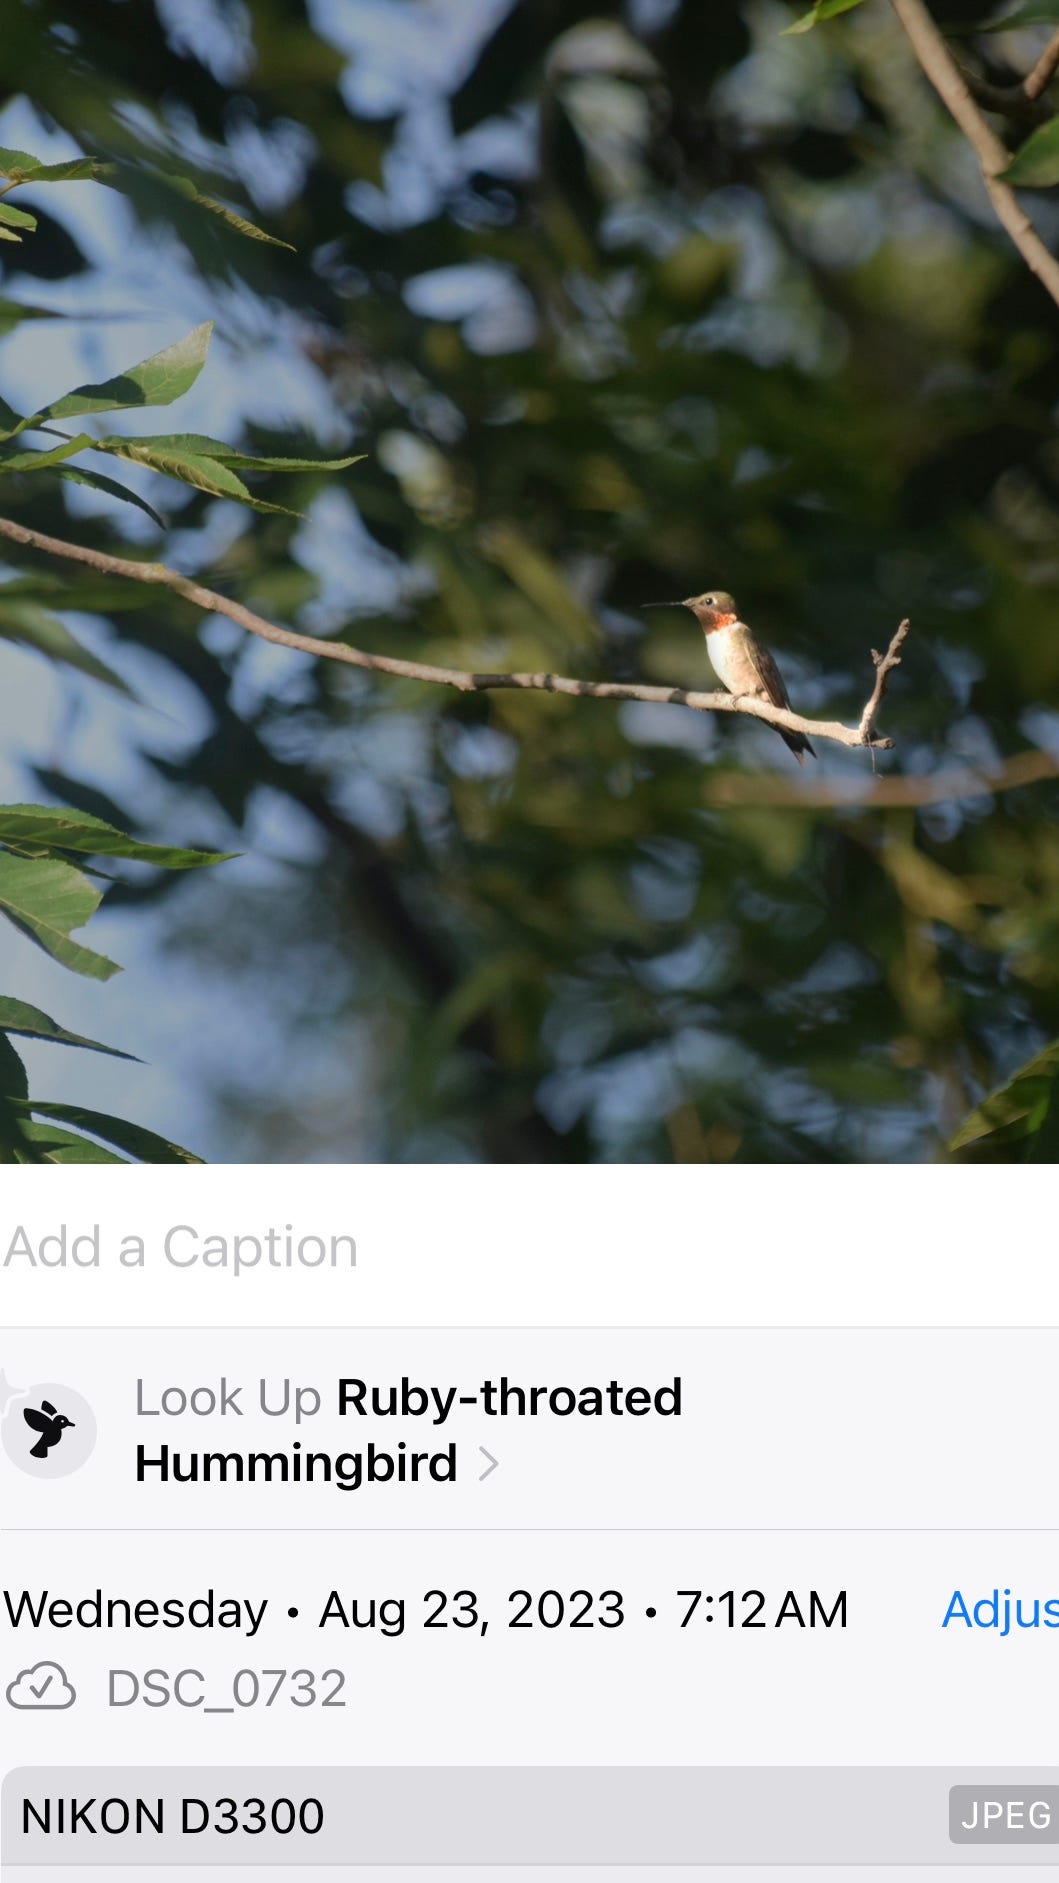Tap the iCloud synced checkmark icon
This screenshot has width=1059, height=1883.
click(41, 1688)
